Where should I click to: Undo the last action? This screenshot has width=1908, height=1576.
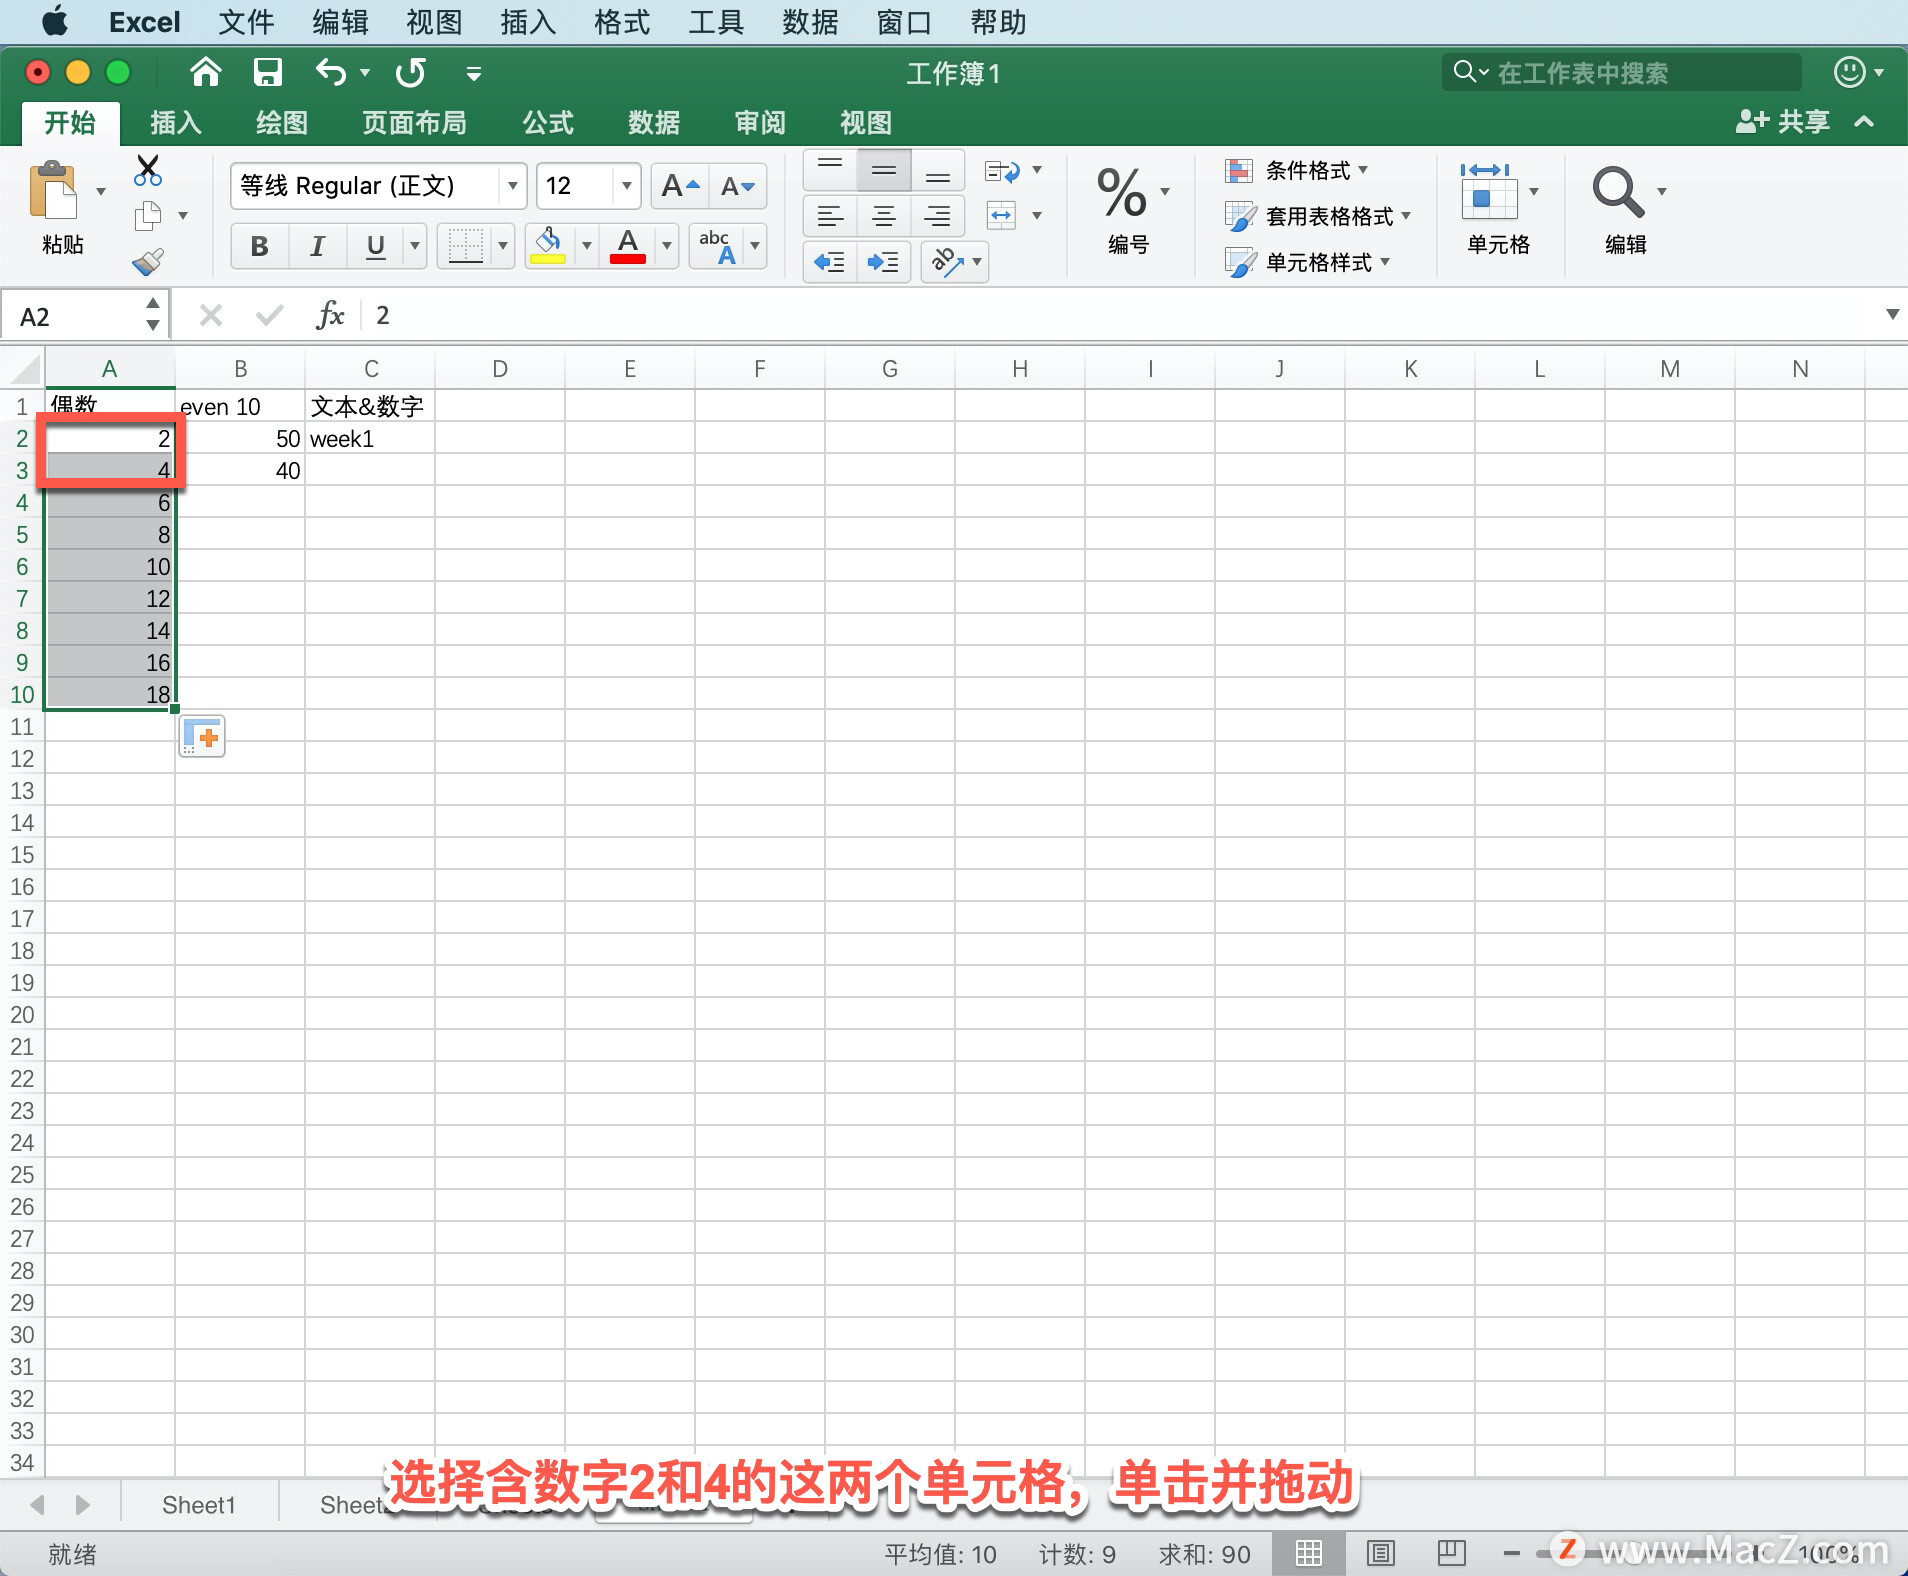[330, 72]
